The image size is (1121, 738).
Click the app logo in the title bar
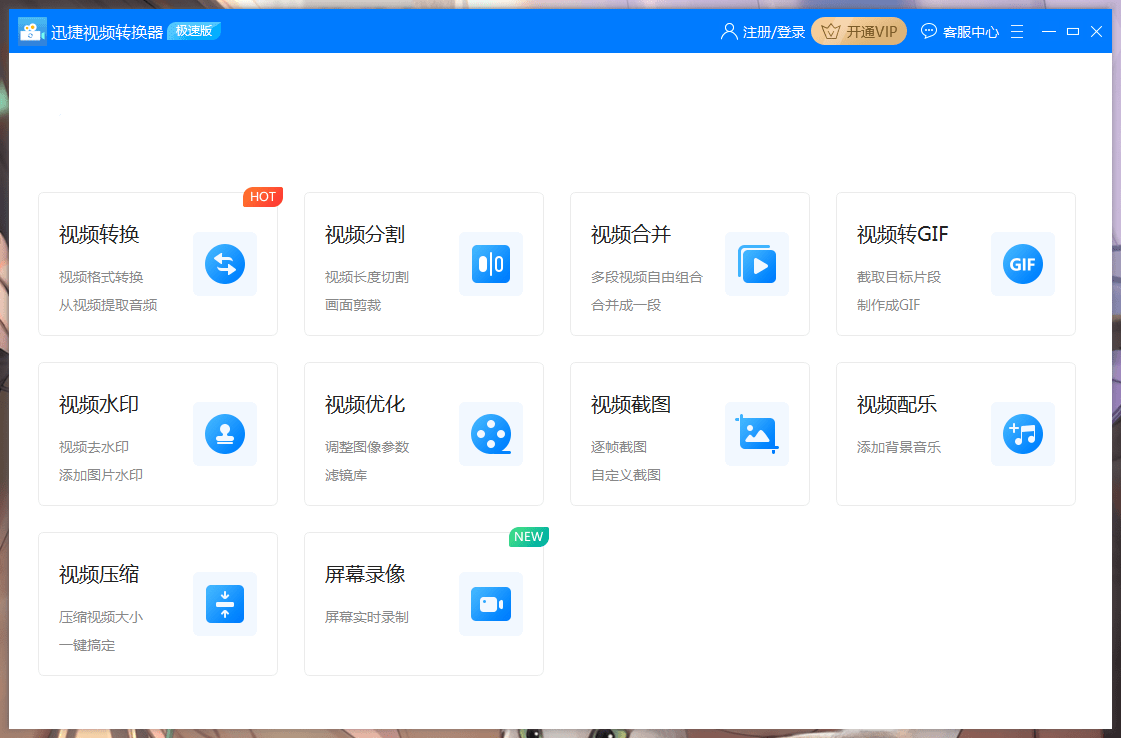(x=32, y=30)
